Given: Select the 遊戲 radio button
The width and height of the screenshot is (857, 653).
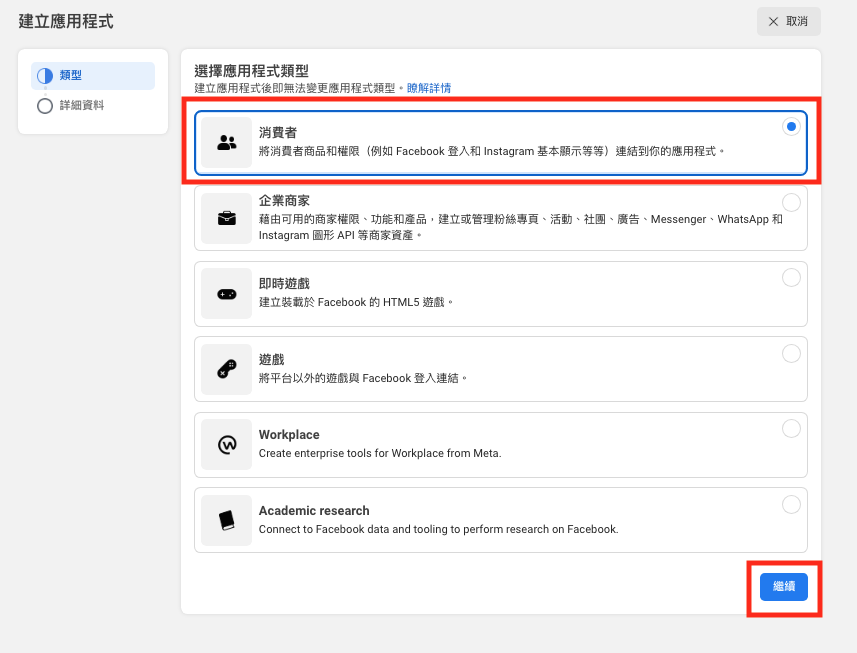Looking at the screenshot, I should point(791,354).
